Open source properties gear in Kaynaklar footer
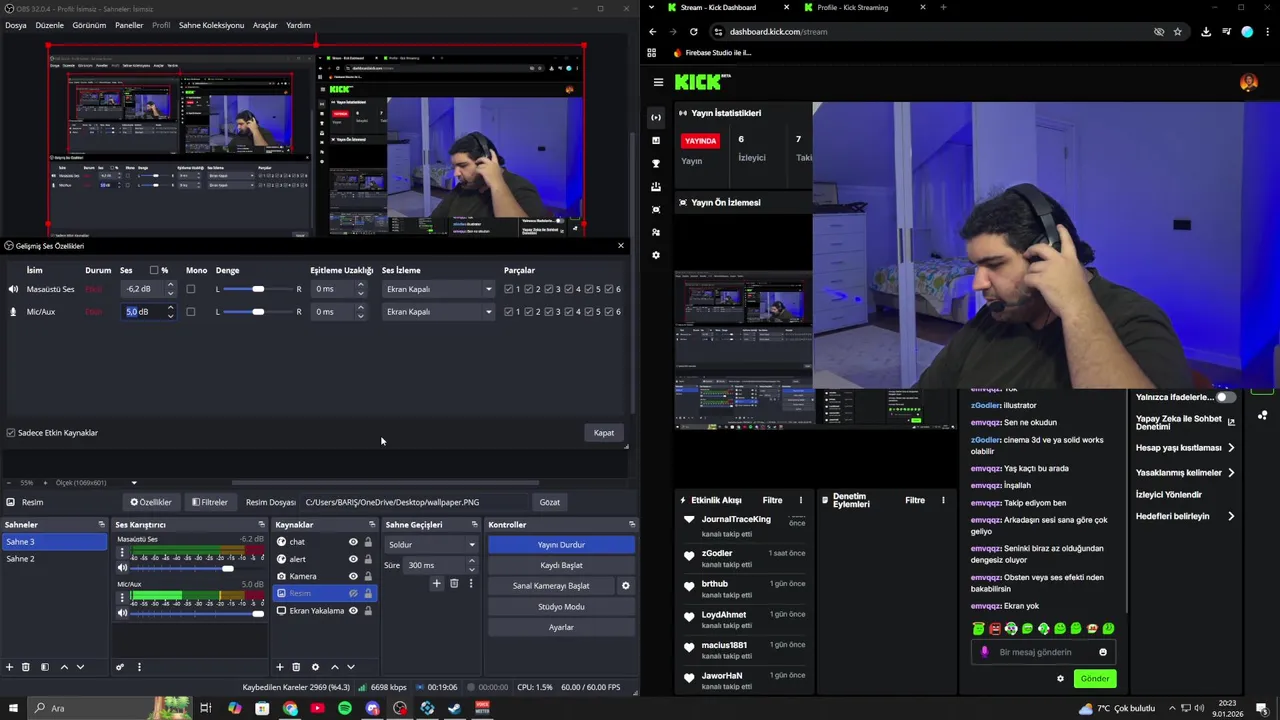1280x720 pixels. pos(315,667)
